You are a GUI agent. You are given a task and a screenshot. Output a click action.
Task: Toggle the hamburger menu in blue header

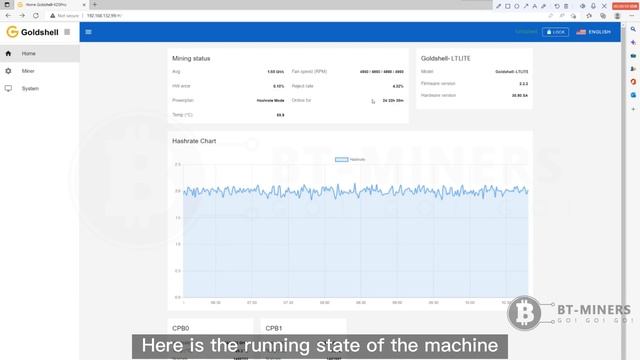coord(89,32)
